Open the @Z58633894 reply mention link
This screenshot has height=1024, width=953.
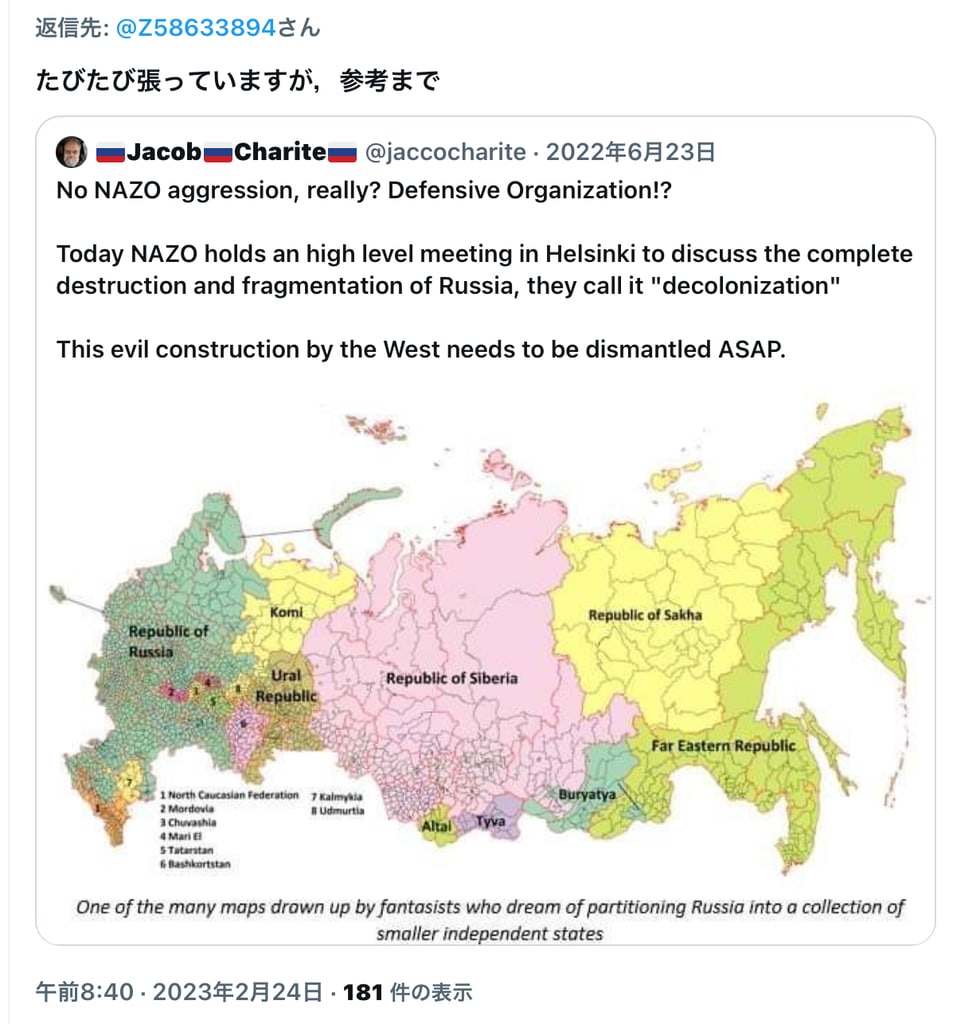[196, 28]
